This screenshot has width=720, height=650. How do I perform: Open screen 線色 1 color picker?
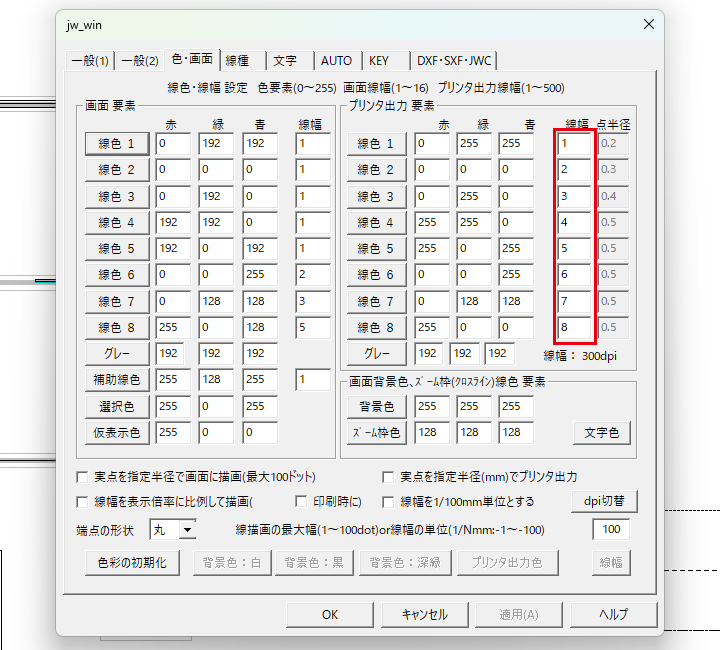[x=117, y=144]
